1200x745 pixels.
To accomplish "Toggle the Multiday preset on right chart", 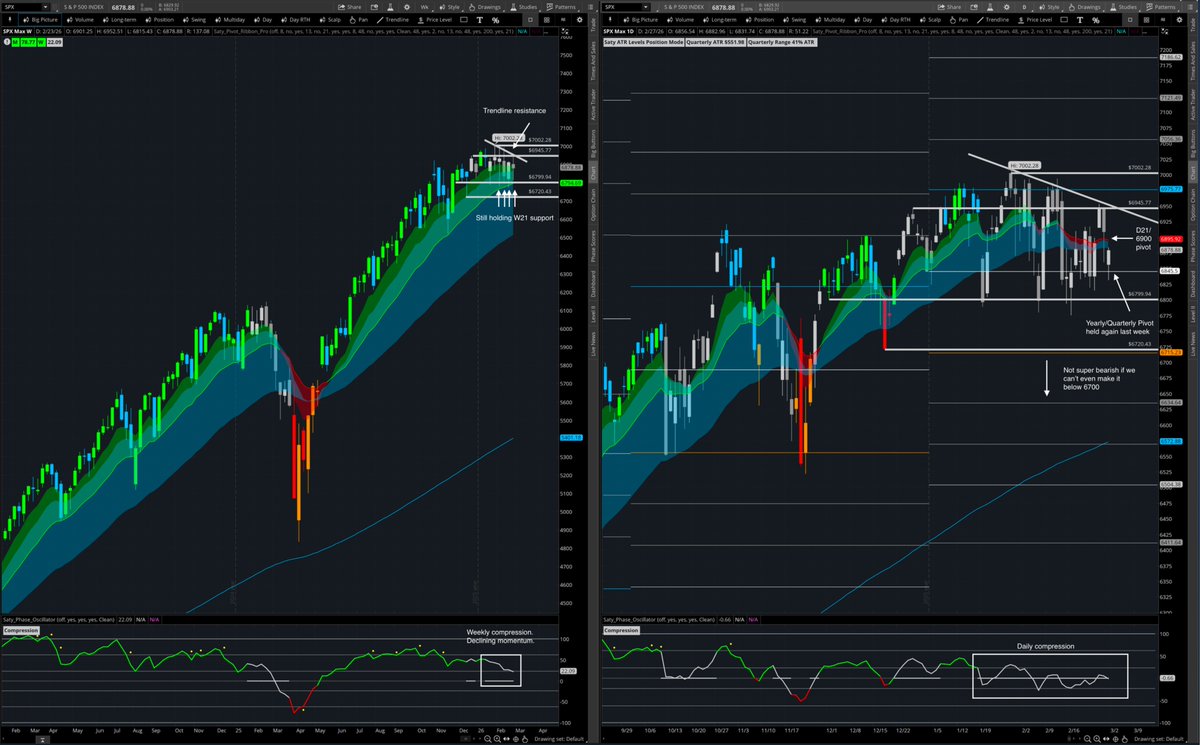I will click(830, 20).
